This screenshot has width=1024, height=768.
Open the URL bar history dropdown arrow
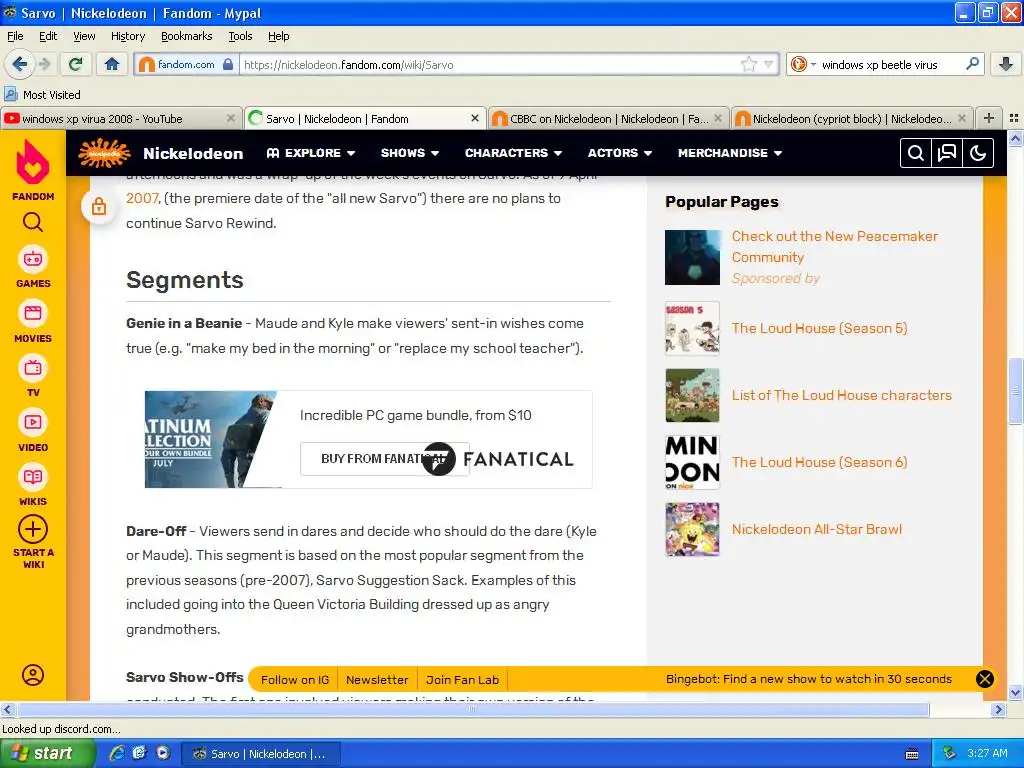(x=769, y=64)
